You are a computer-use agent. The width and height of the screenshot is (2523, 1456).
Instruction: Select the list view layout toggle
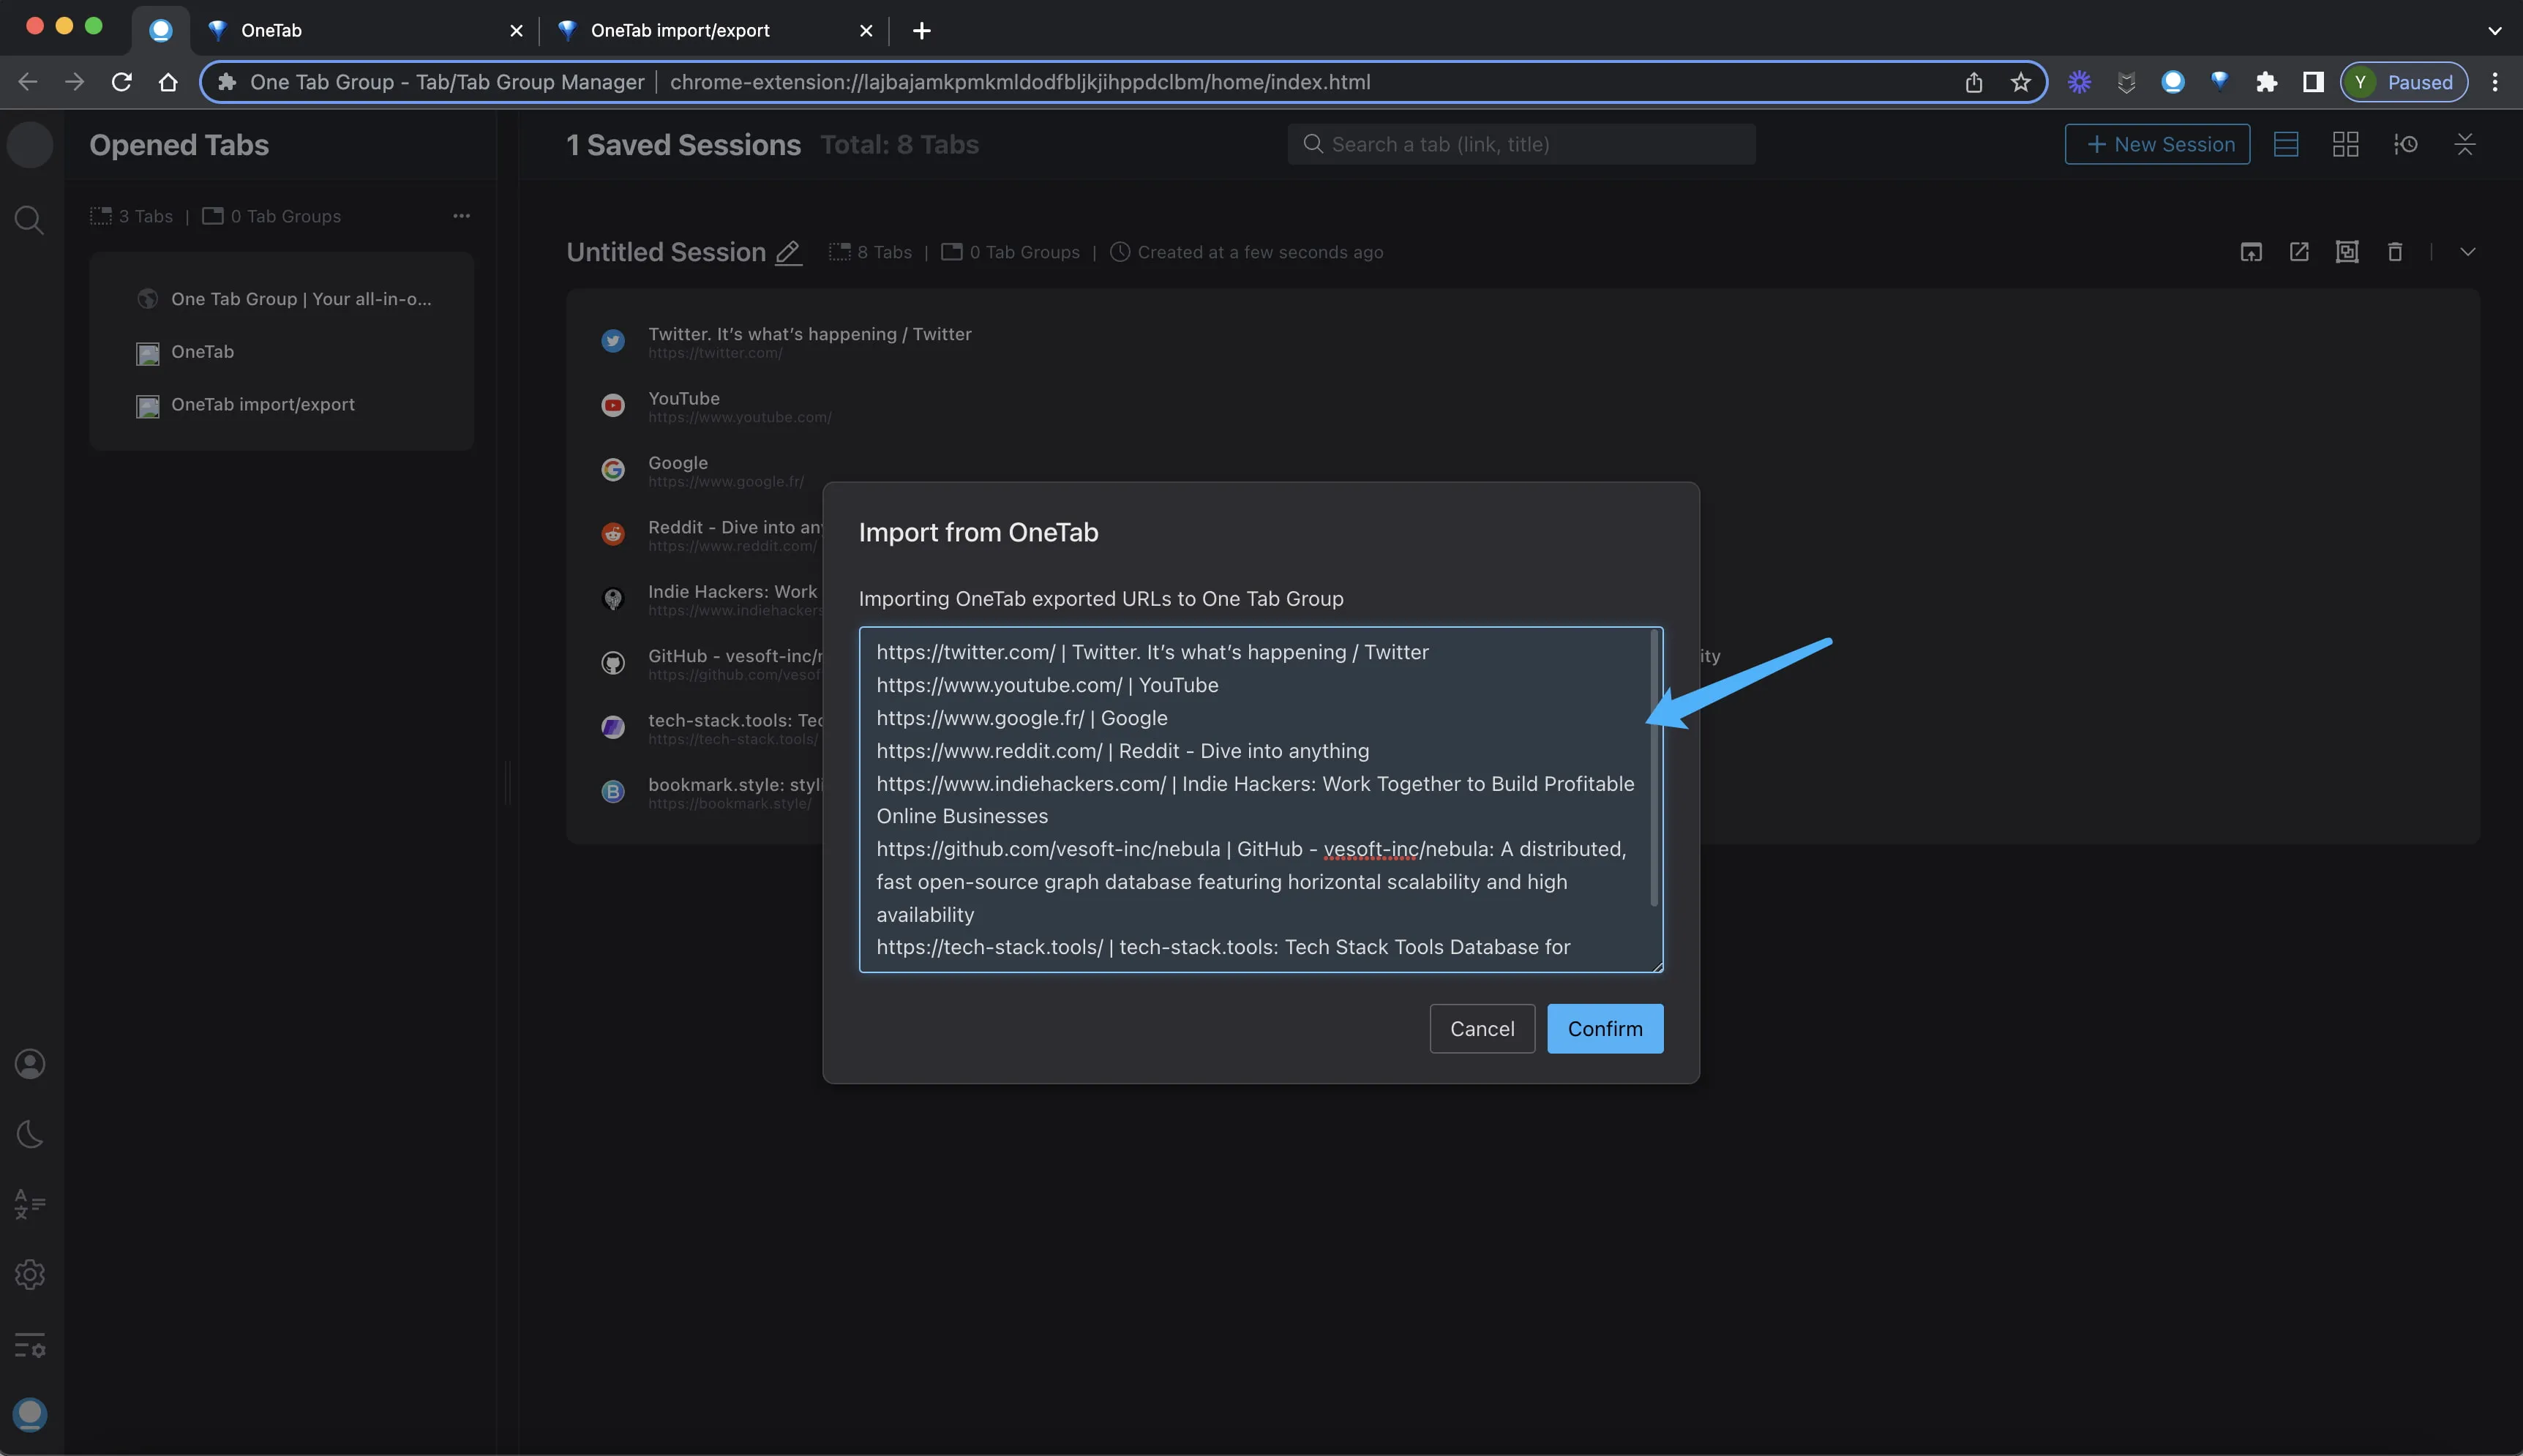click(2287, 144)
